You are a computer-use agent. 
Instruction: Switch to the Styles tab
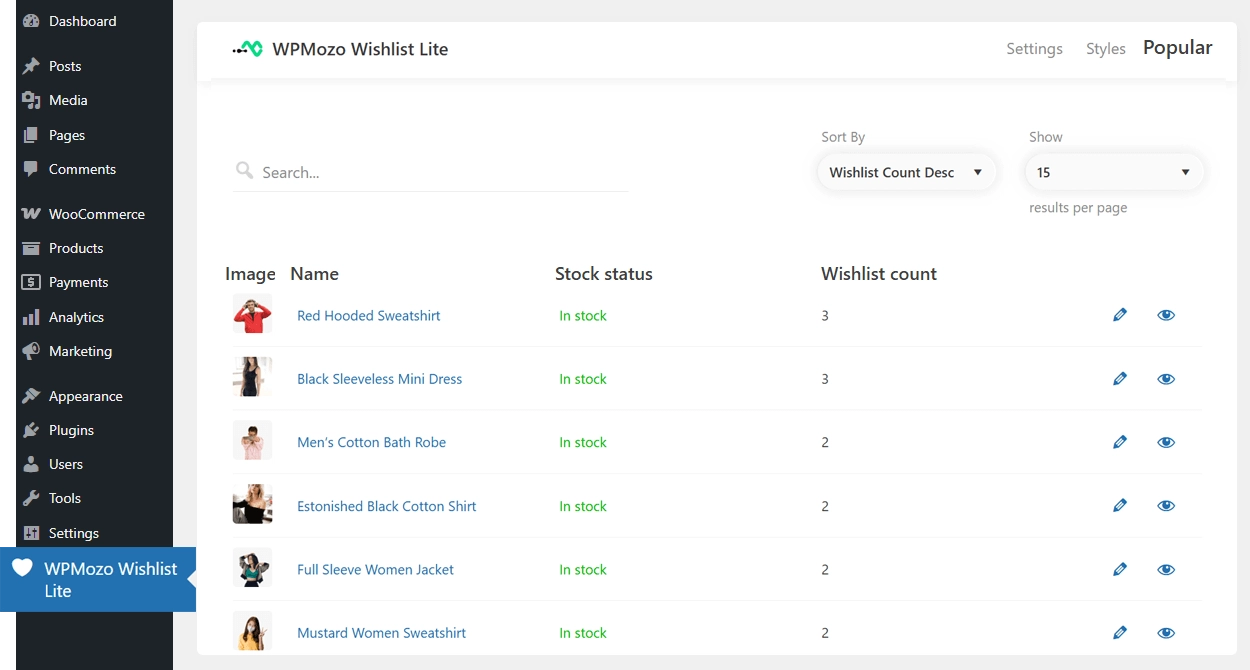1106,49
